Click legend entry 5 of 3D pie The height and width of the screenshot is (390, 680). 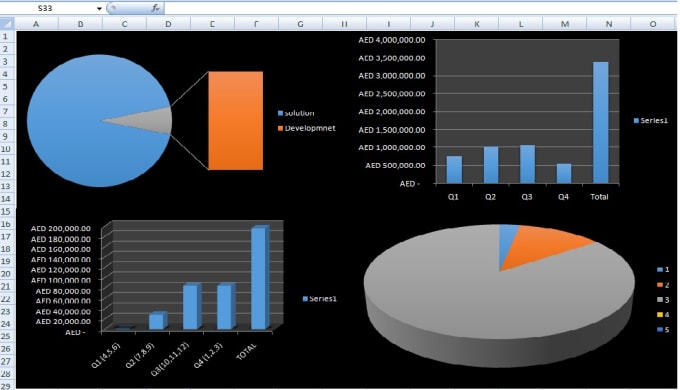(663, 330)
